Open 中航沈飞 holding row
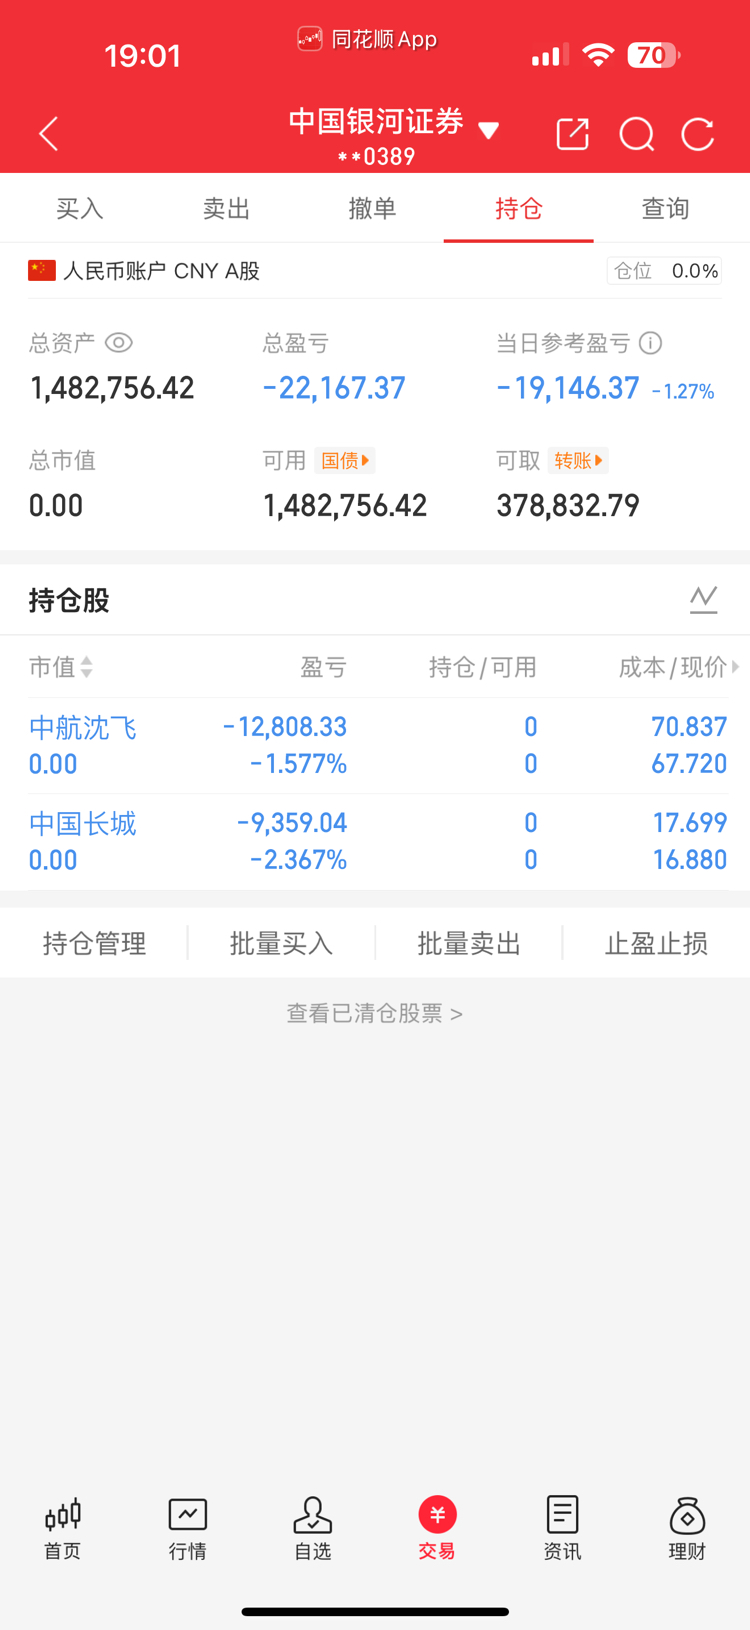The height and width of the screenshot is (1630, 750). (x=375, y=746)
